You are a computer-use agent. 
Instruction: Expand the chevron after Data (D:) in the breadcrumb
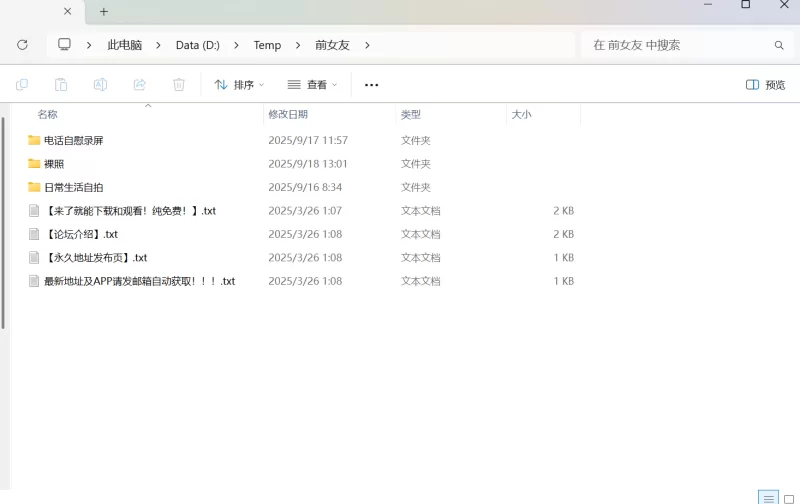[237, 45]
